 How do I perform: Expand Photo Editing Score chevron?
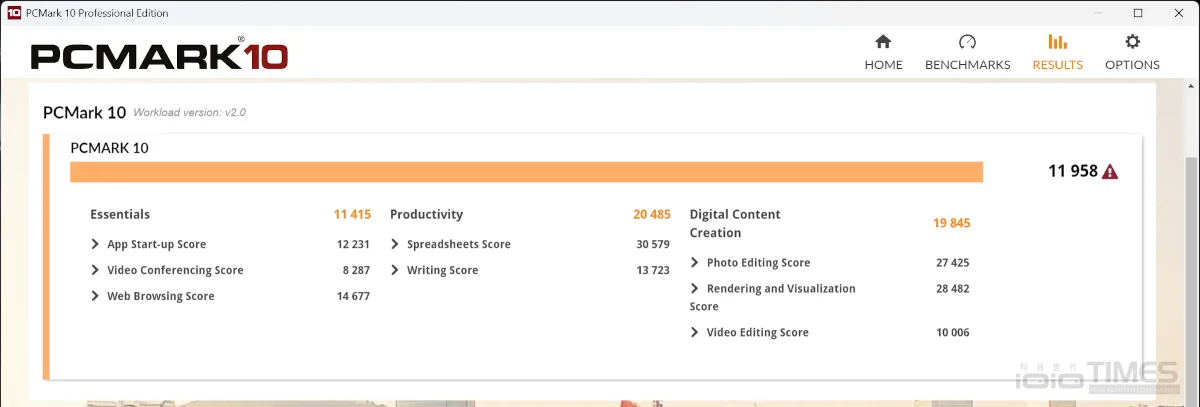(x=695, y=262)
